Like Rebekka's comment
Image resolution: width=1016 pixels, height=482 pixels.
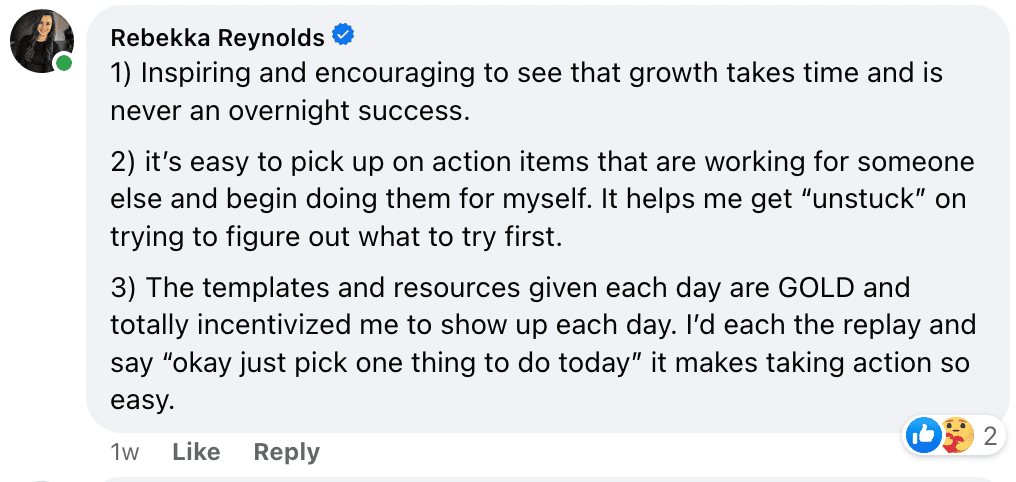click(x=194, y=452)
